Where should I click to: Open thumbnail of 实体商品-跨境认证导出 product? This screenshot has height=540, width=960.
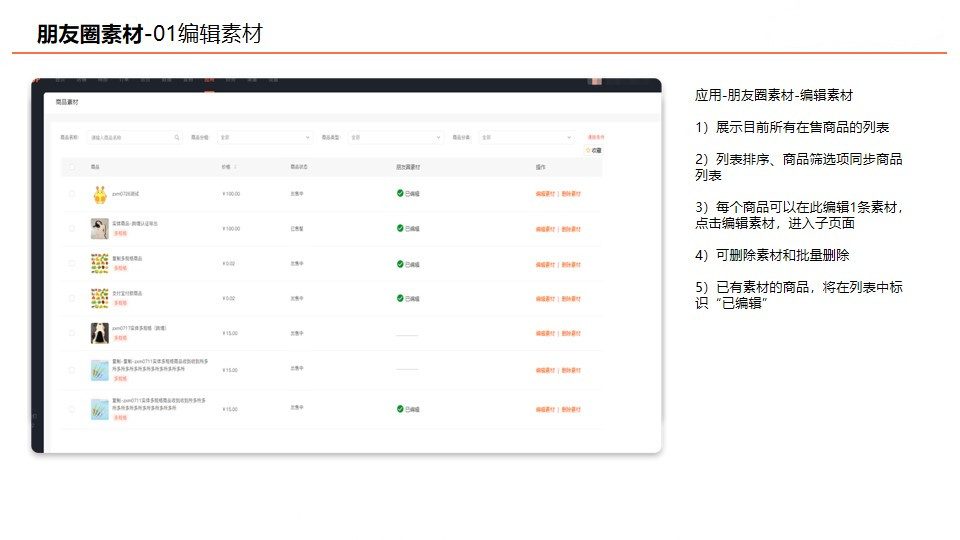tap(100, 229)
